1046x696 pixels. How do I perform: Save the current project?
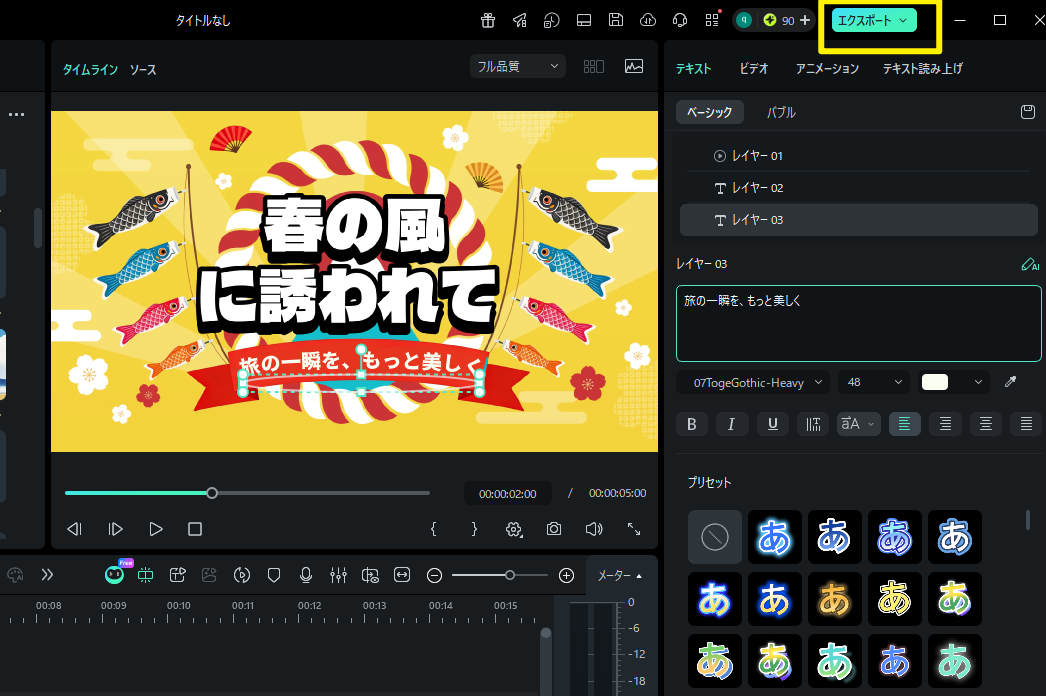click(x=615, y=19)
